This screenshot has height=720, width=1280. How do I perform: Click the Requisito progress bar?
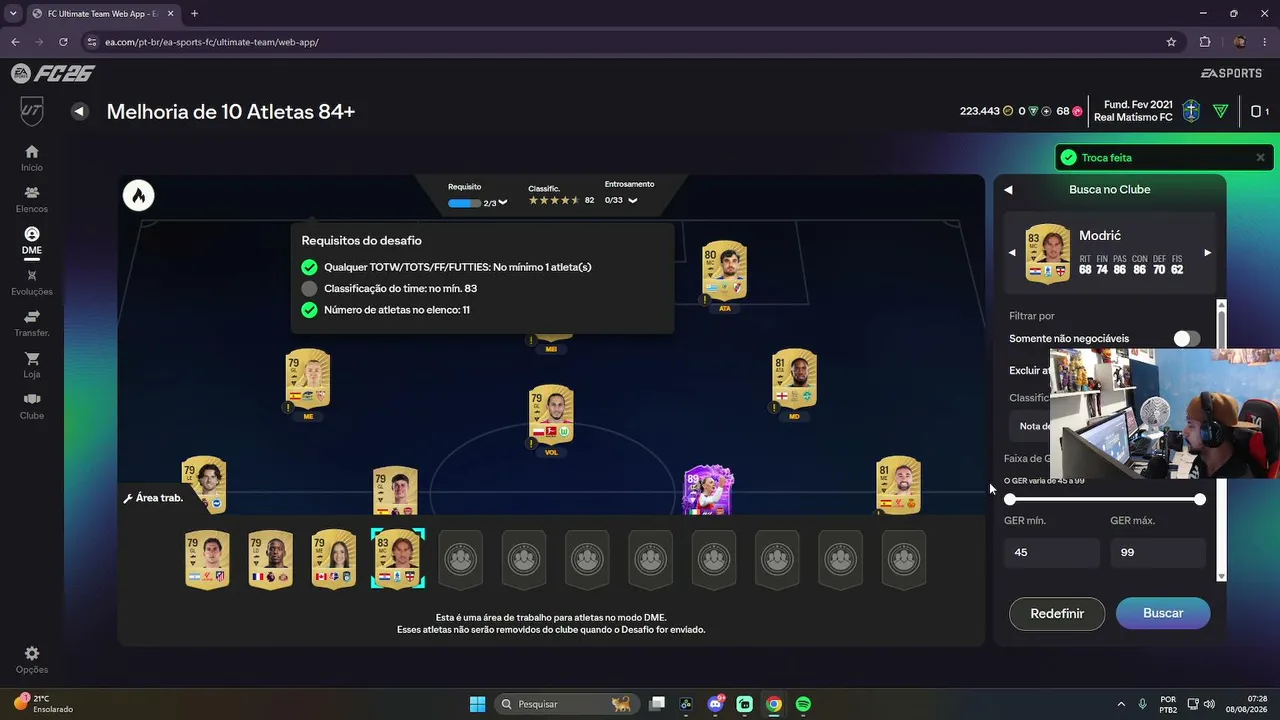(464, 203)
